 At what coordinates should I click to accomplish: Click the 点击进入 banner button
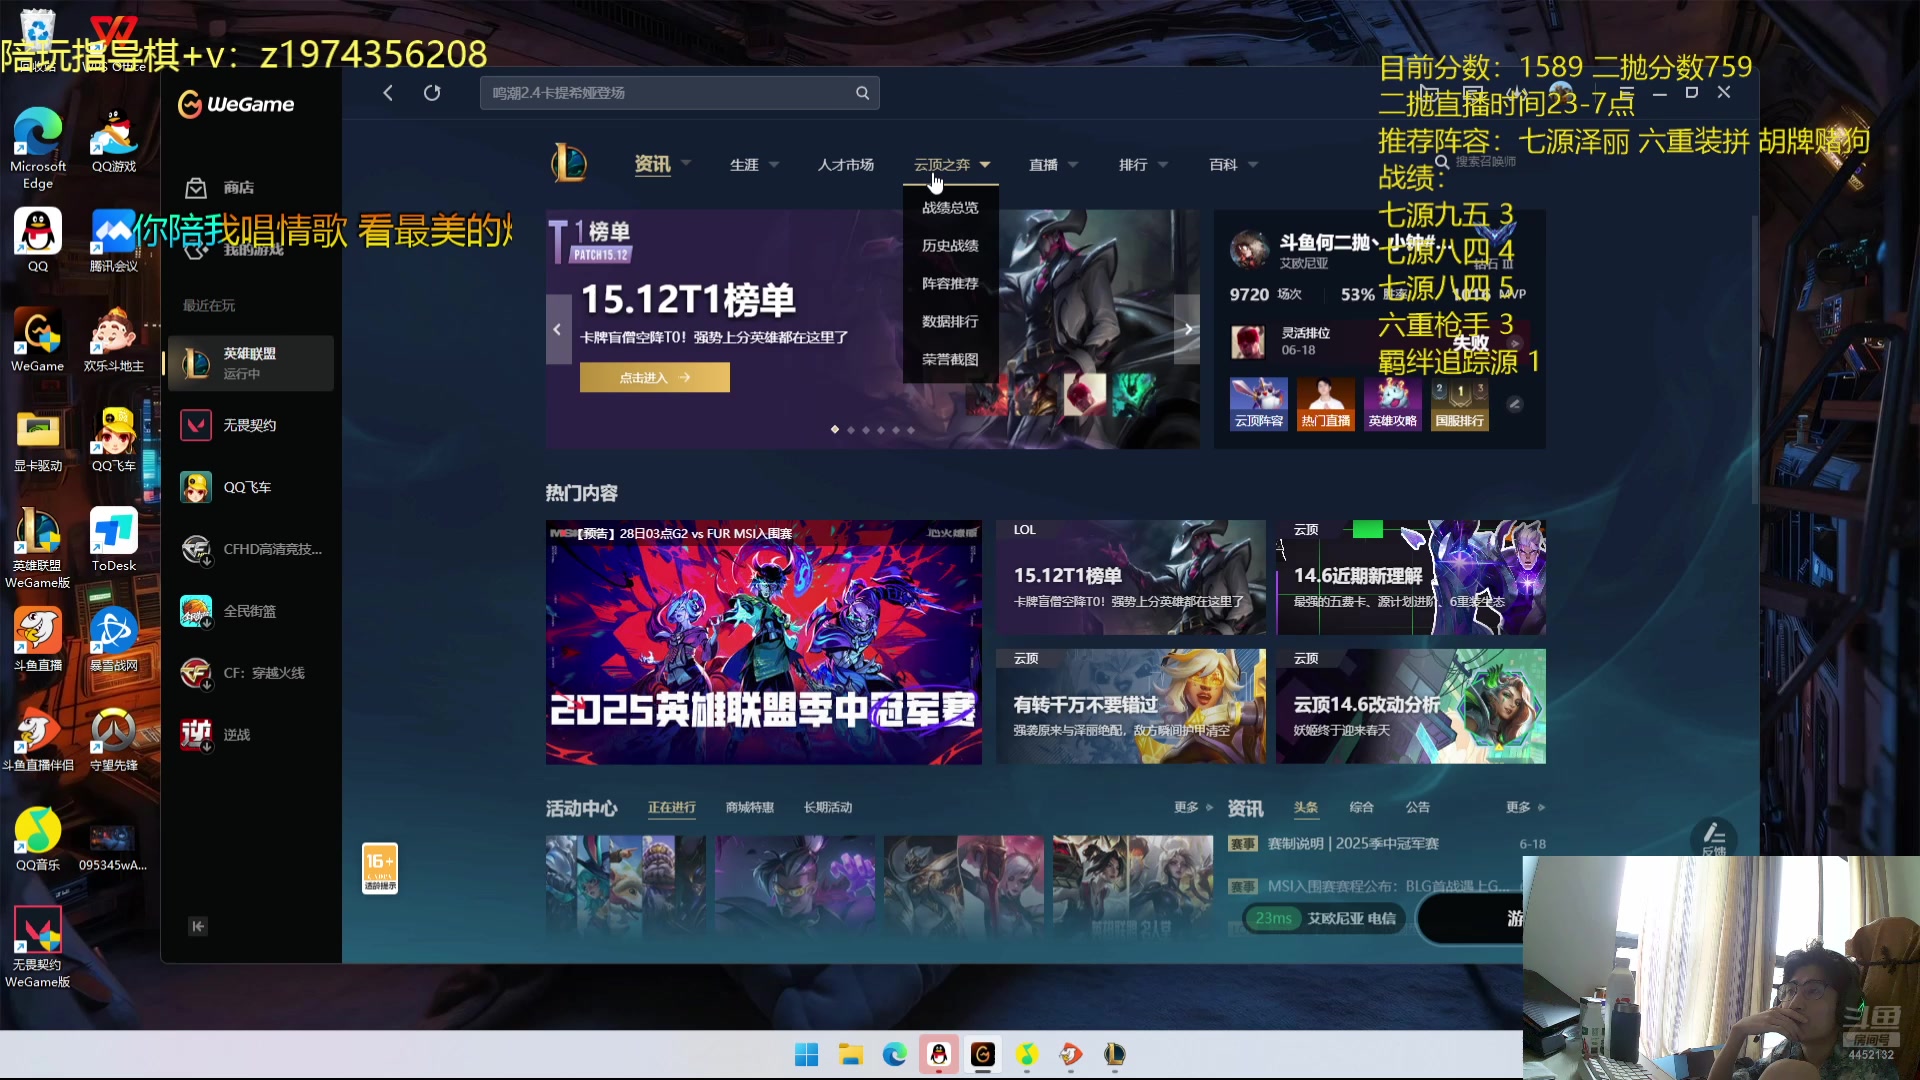655,378
